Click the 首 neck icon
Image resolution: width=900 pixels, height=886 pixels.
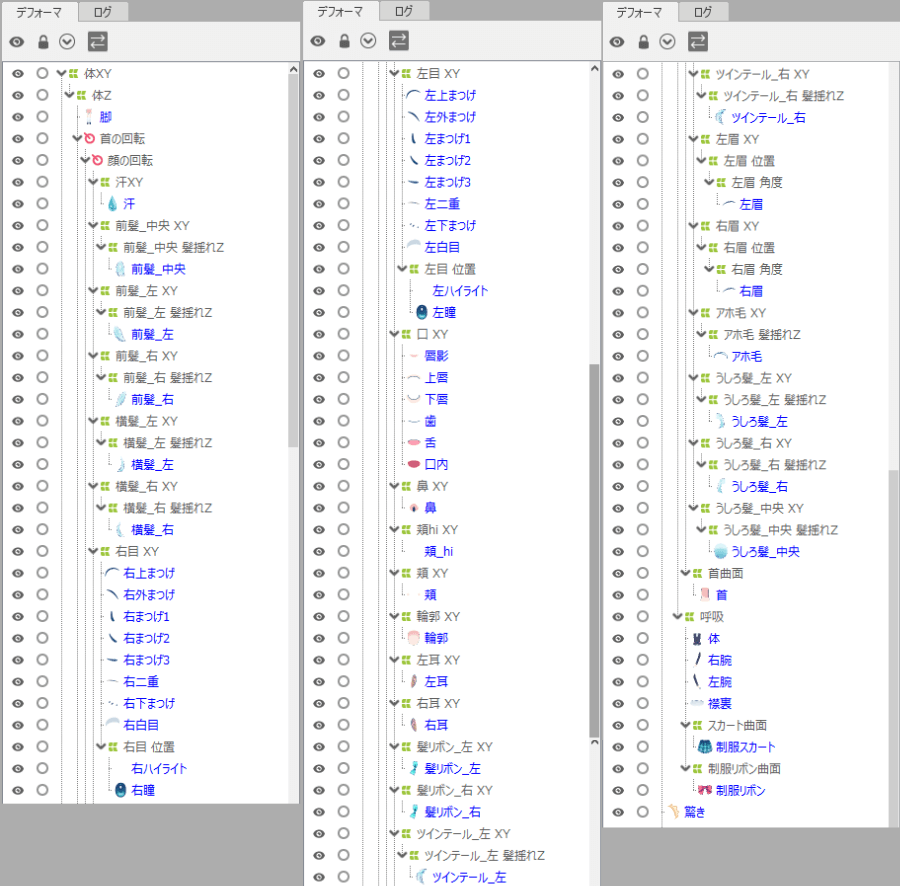point(705,594)
